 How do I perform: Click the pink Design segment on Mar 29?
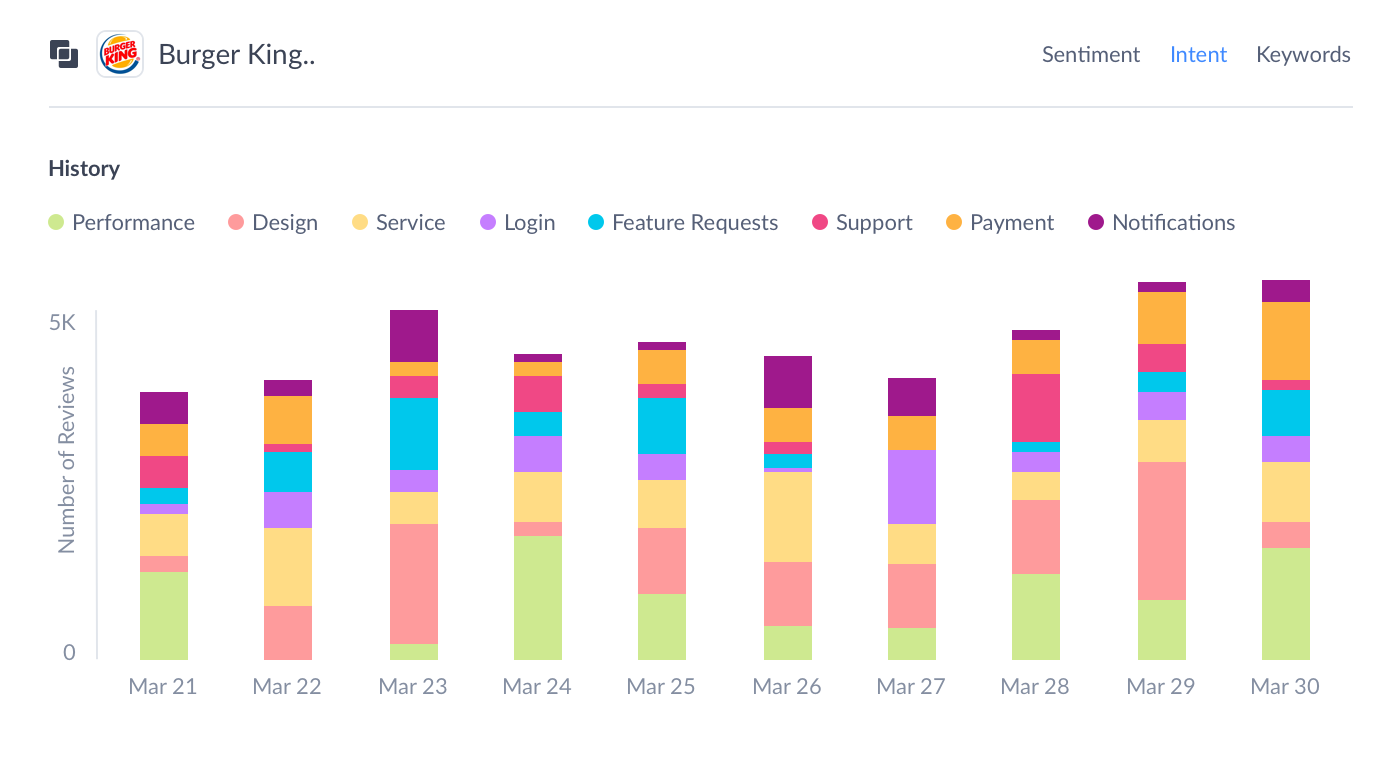pyautogui.click(x=1162, y=530)
